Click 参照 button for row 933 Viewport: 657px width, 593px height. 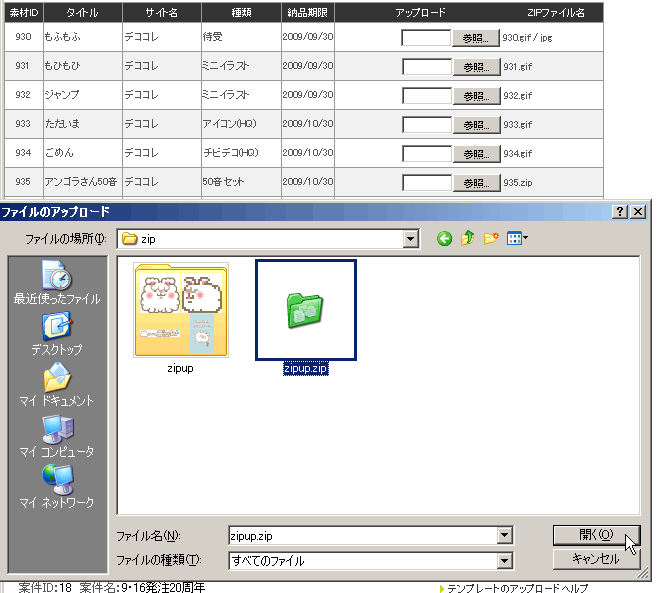point(476,125)
